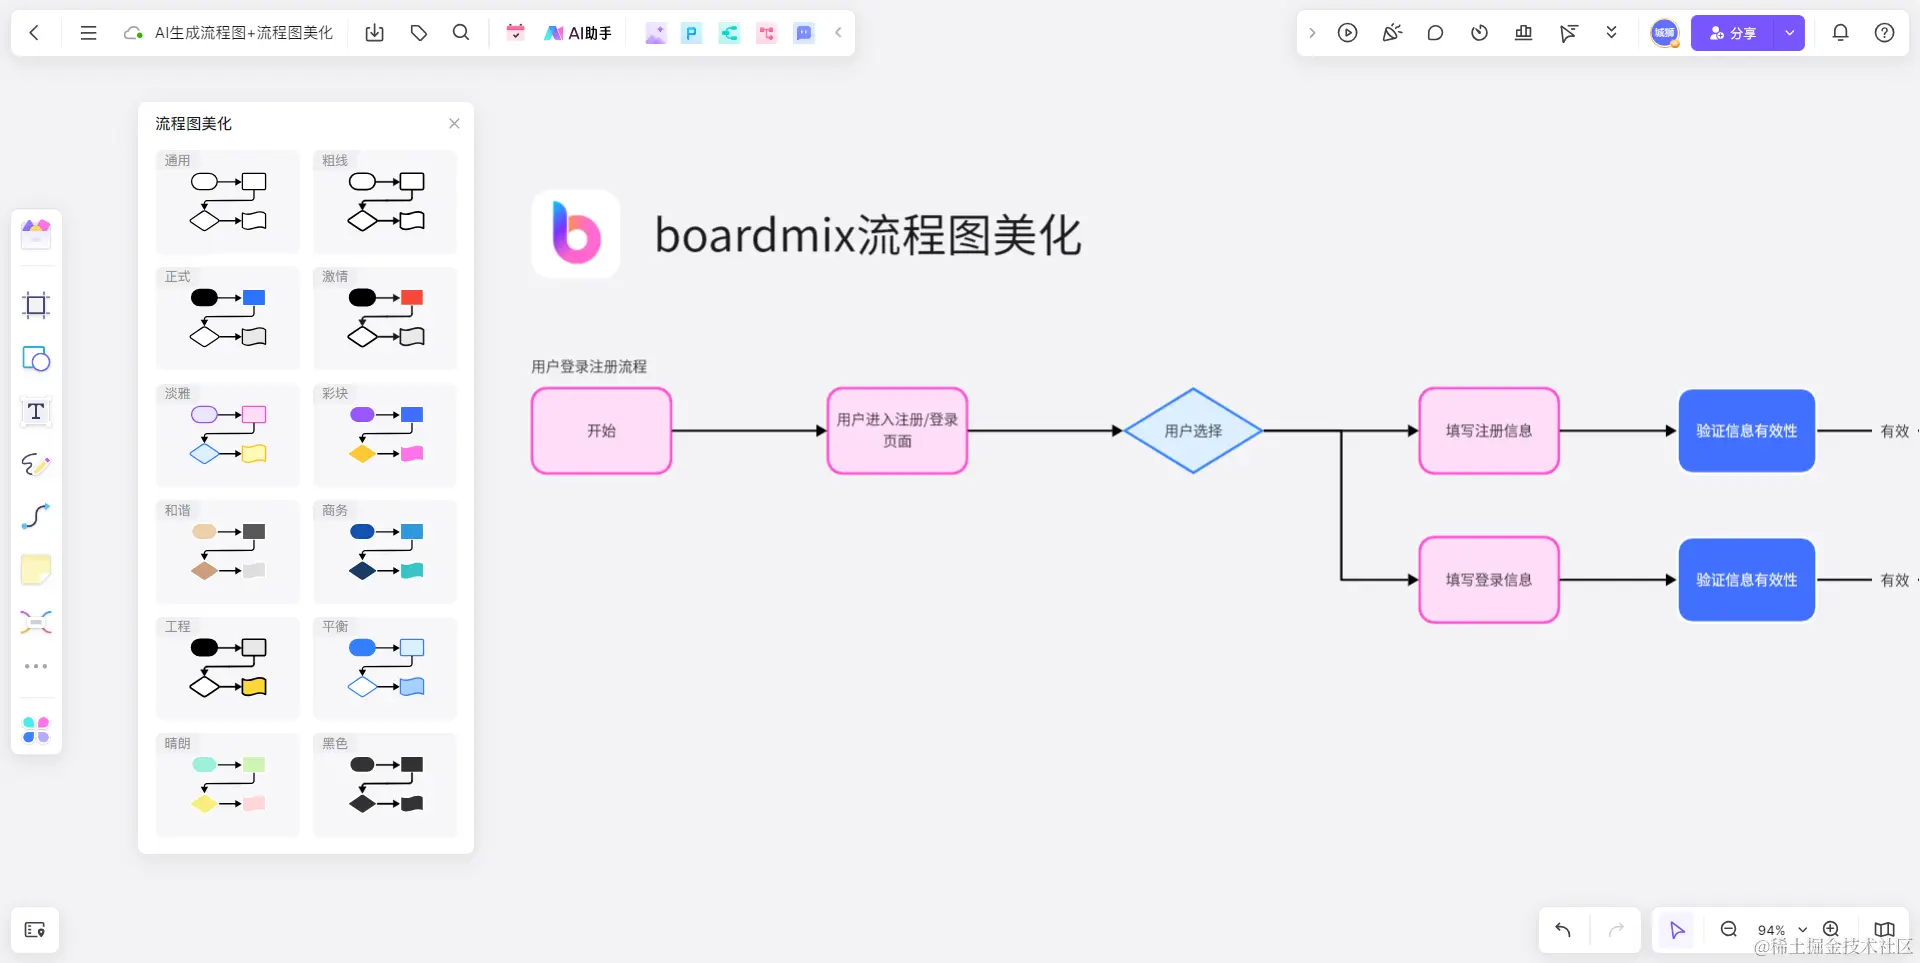Select the shapes tool
The image size is (1920, 963).
(36, 358)
